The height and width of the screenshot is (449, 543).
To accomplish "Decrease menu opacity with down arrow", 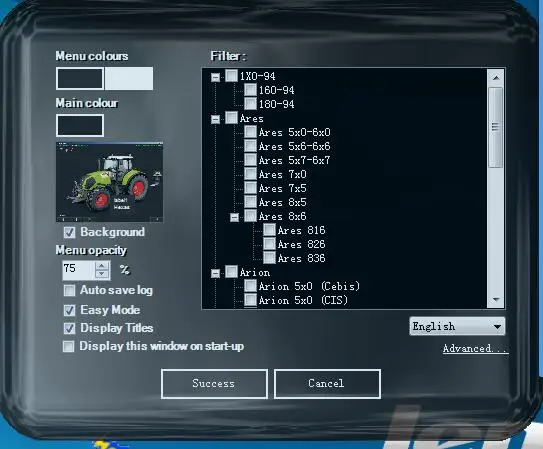I will coord(102,275).
